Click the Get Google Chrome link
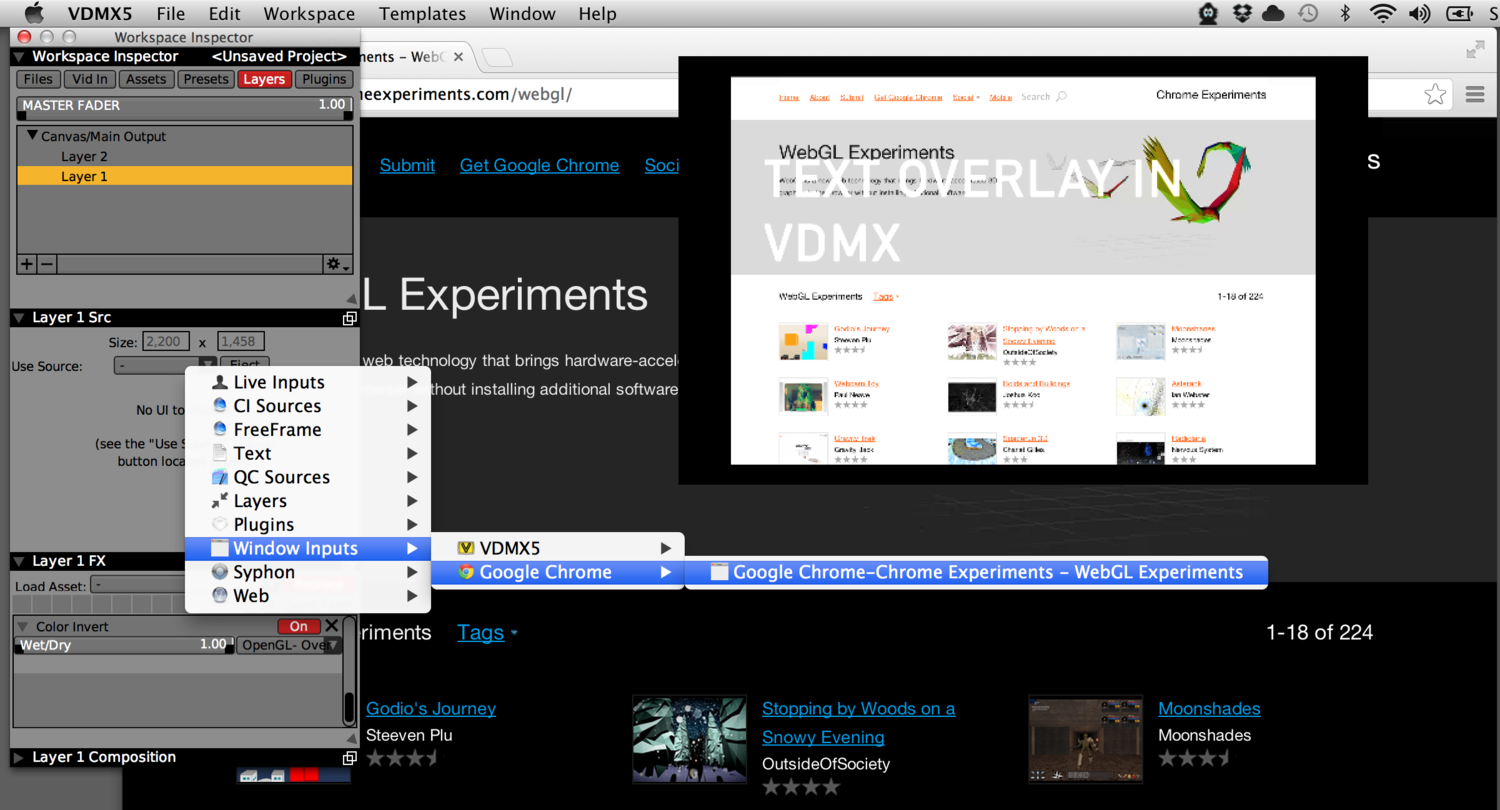This screenshot has height=810, width=1500. pyautogui.click(x=539, y=165)
